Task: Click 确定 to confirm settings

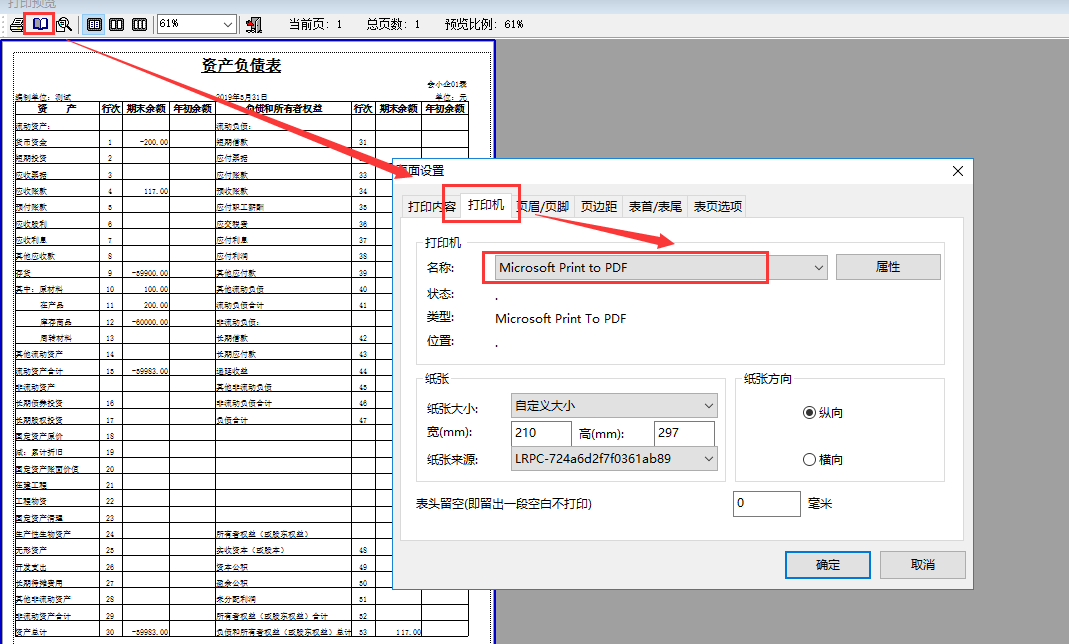Action: (x=828, y=565)
